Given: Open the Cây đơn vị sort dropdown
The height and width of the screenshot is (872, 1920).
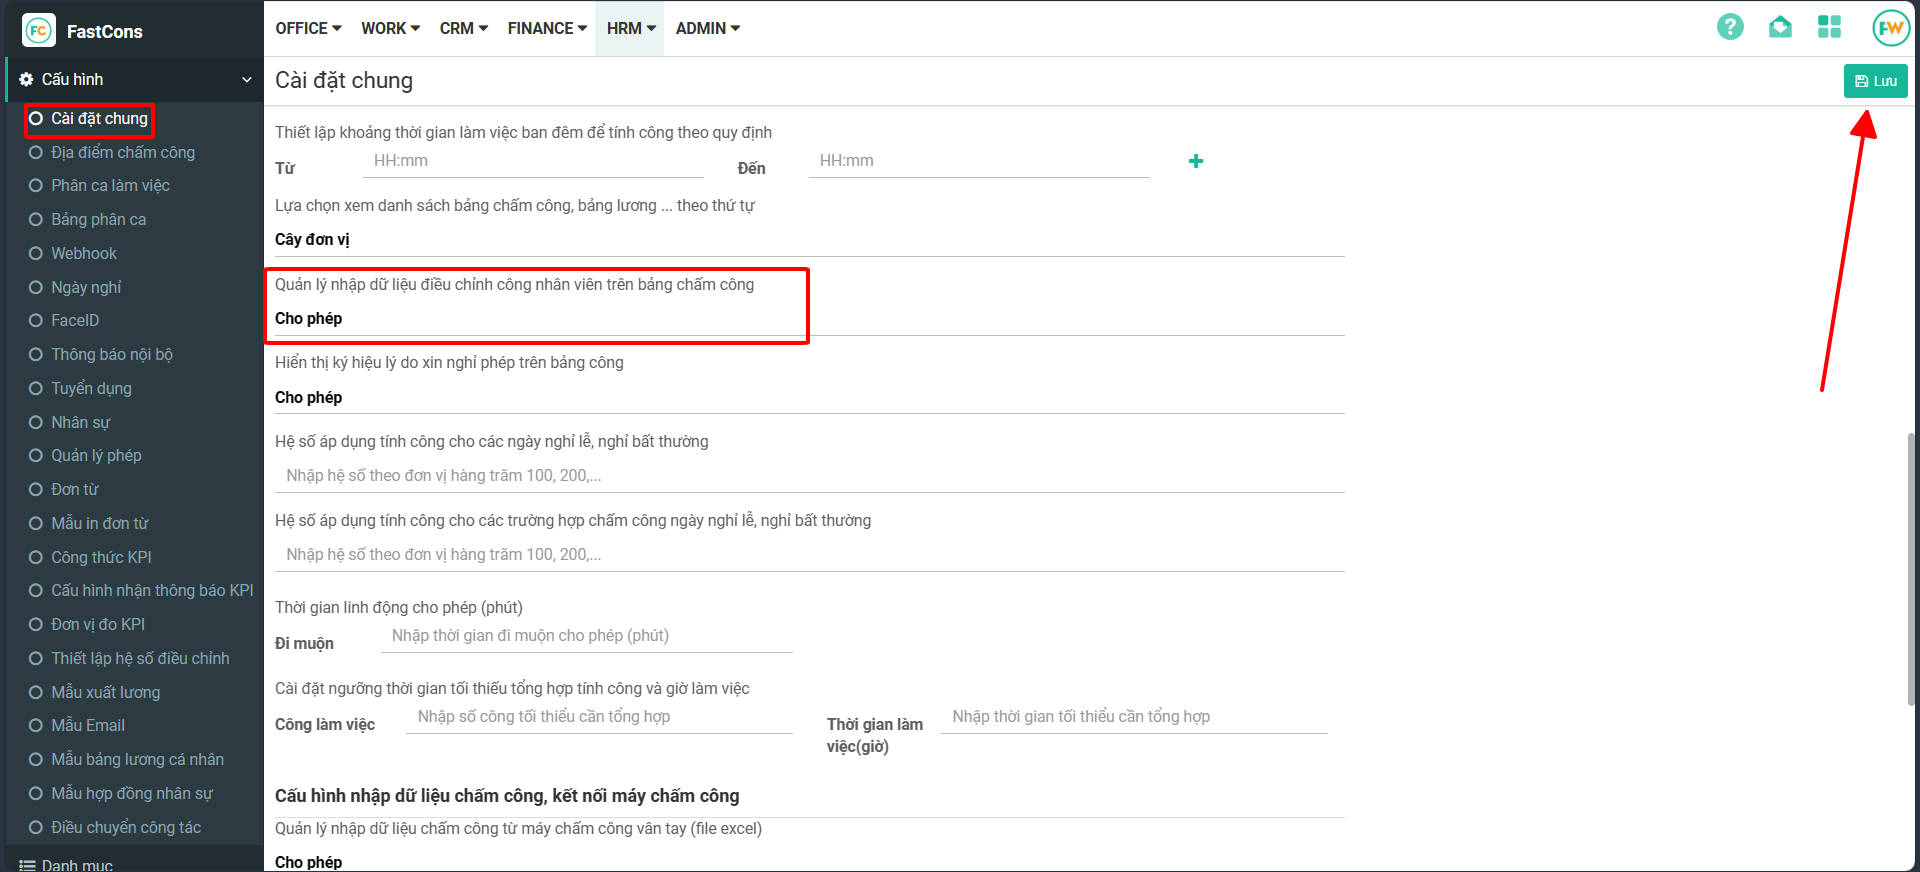Looking at the screenshot, I should click(x=808, y=240).
